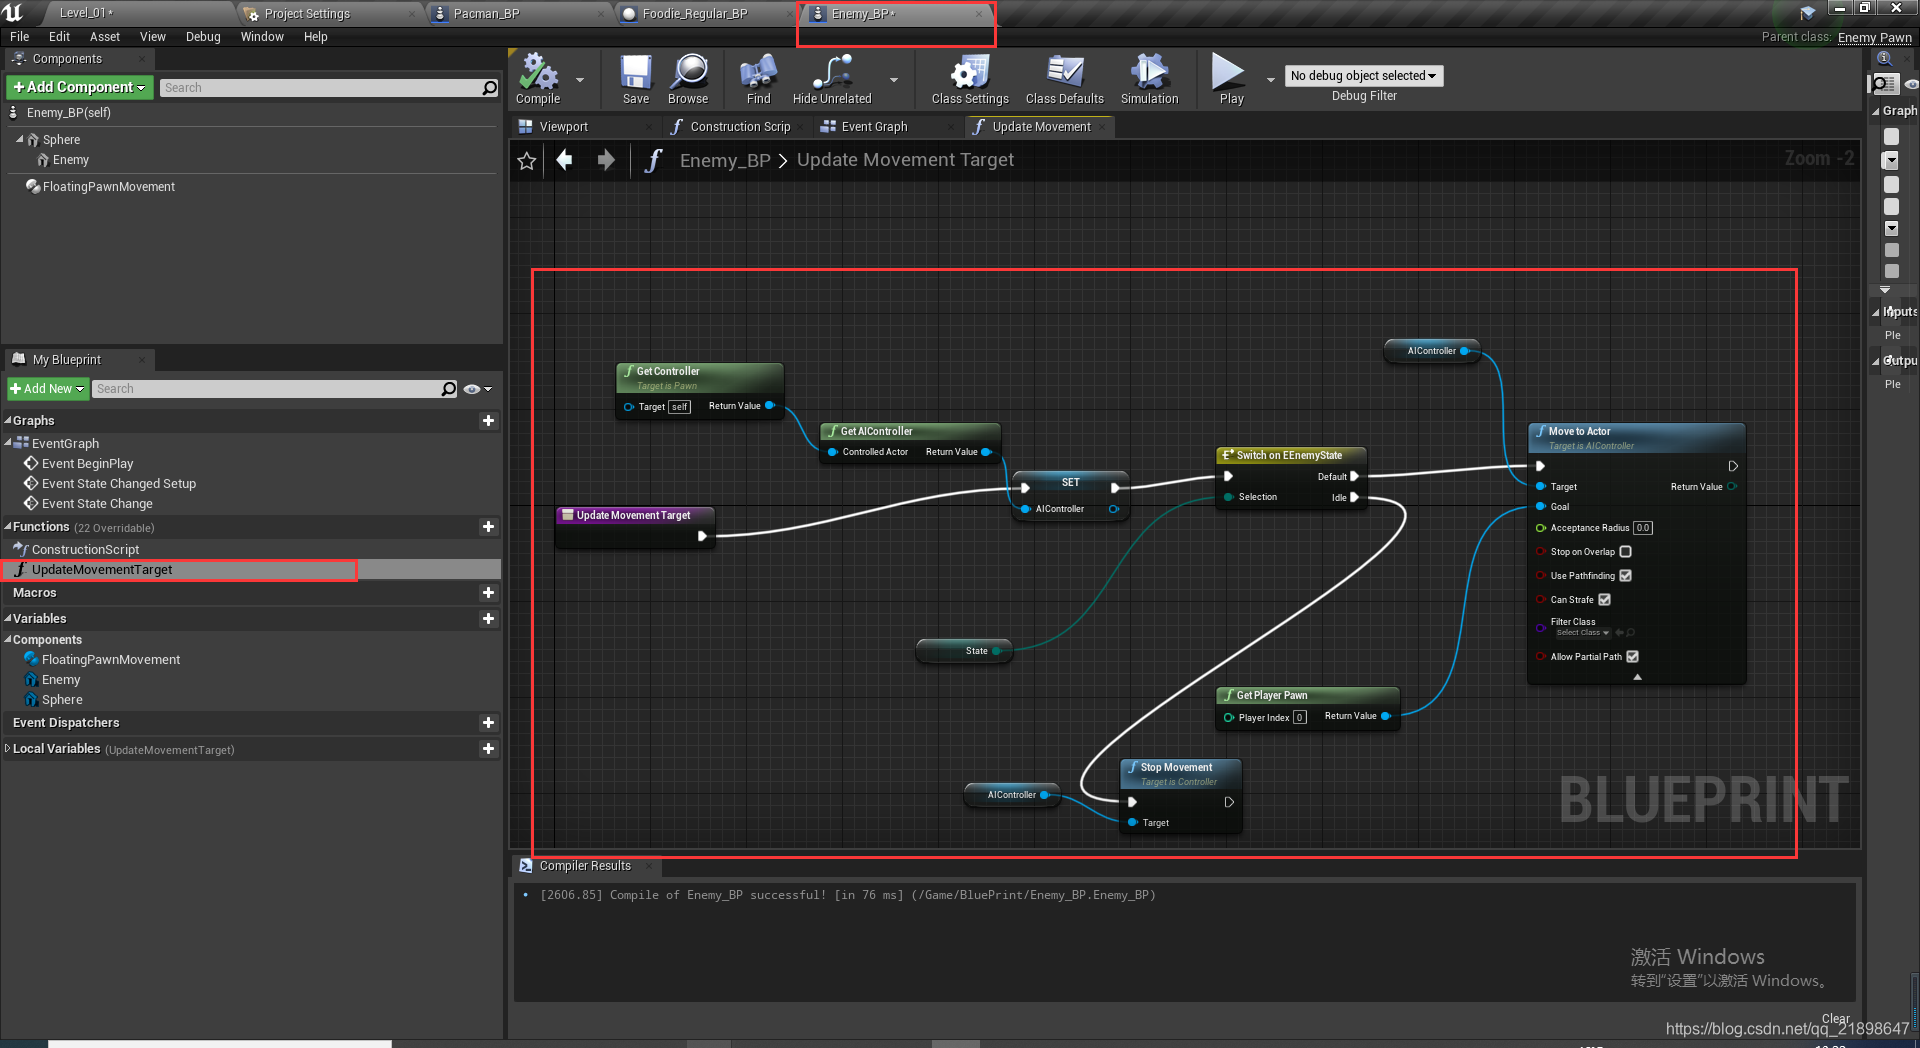Image resolution: width=1920 pixels, height=1048 pixels.
Task: Browse to asset in Content Browser
Action: [x=688, y=78]
